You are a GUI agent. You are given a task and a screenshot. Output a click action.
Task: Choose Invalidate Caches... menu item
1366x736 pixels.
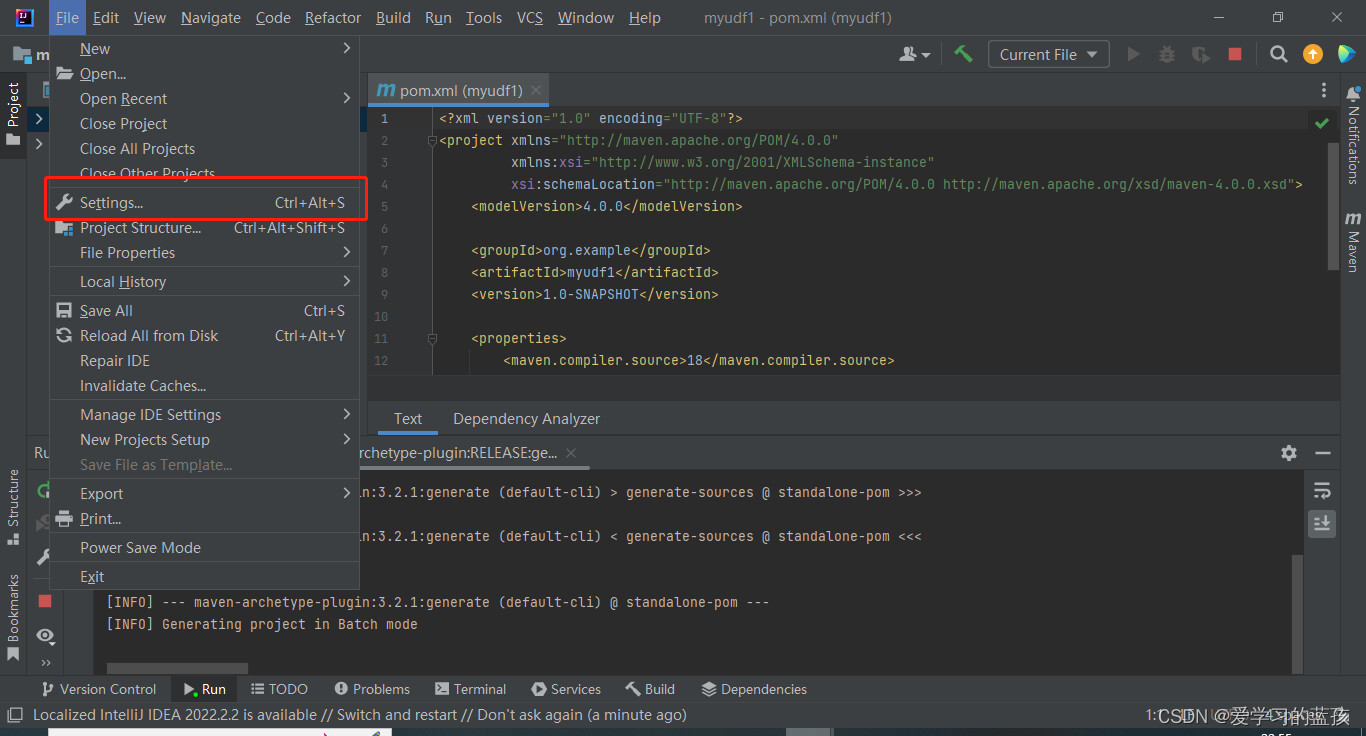pos(204,386)
